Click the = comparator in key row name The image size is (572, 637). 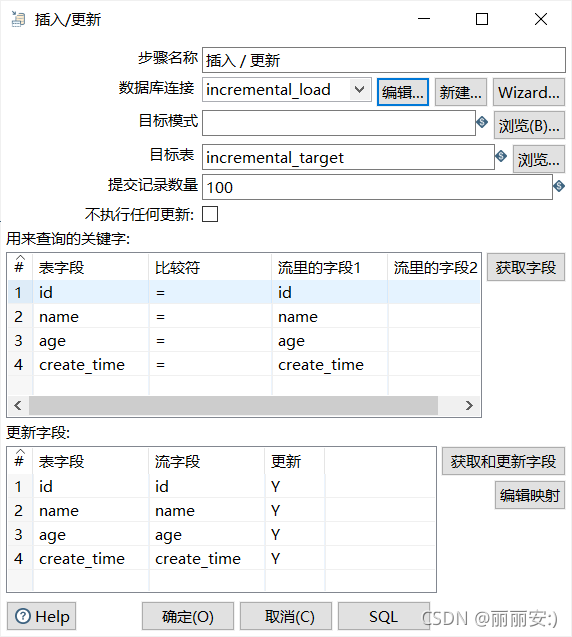210,316
